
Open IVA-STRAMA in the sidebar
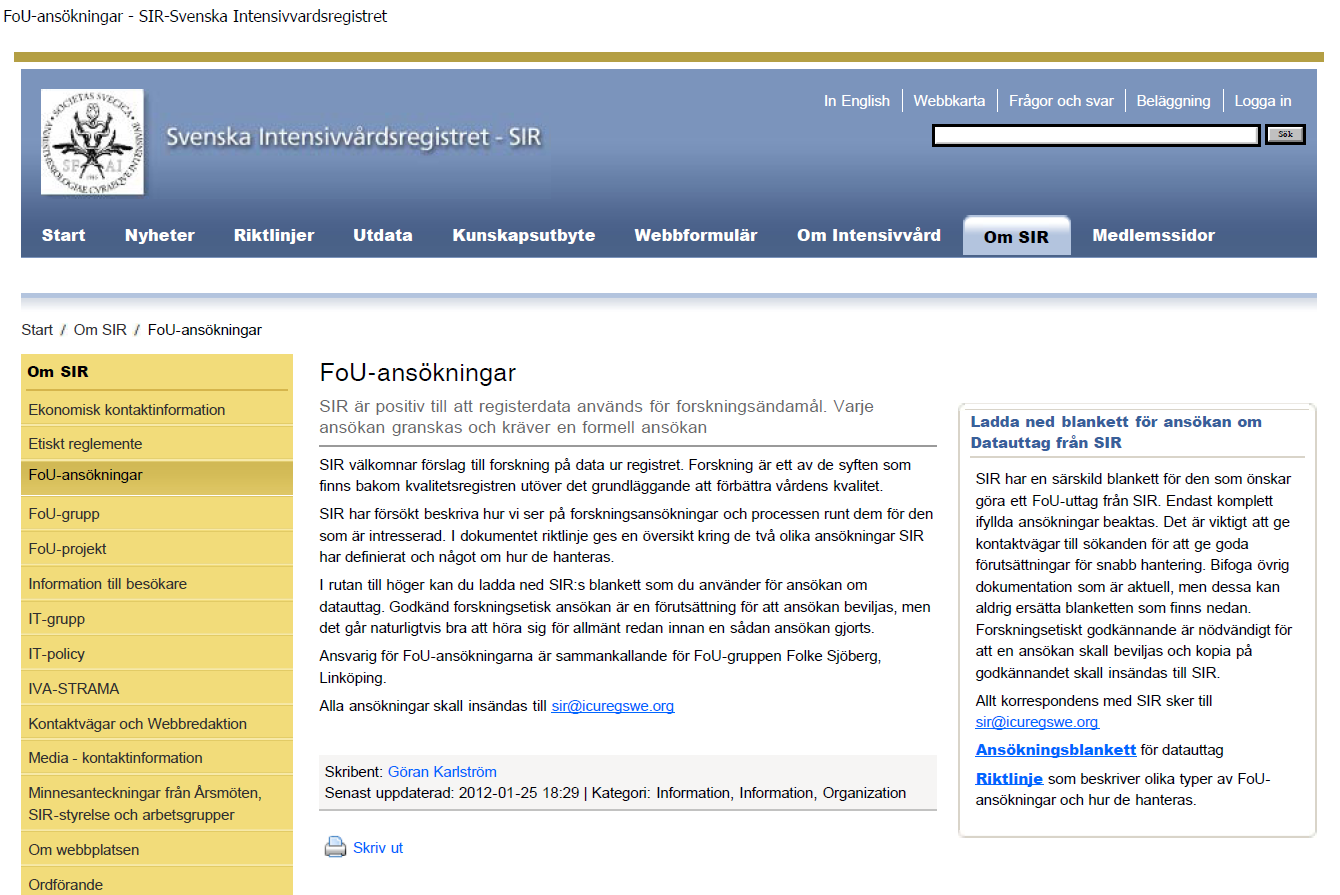point(74,689)
